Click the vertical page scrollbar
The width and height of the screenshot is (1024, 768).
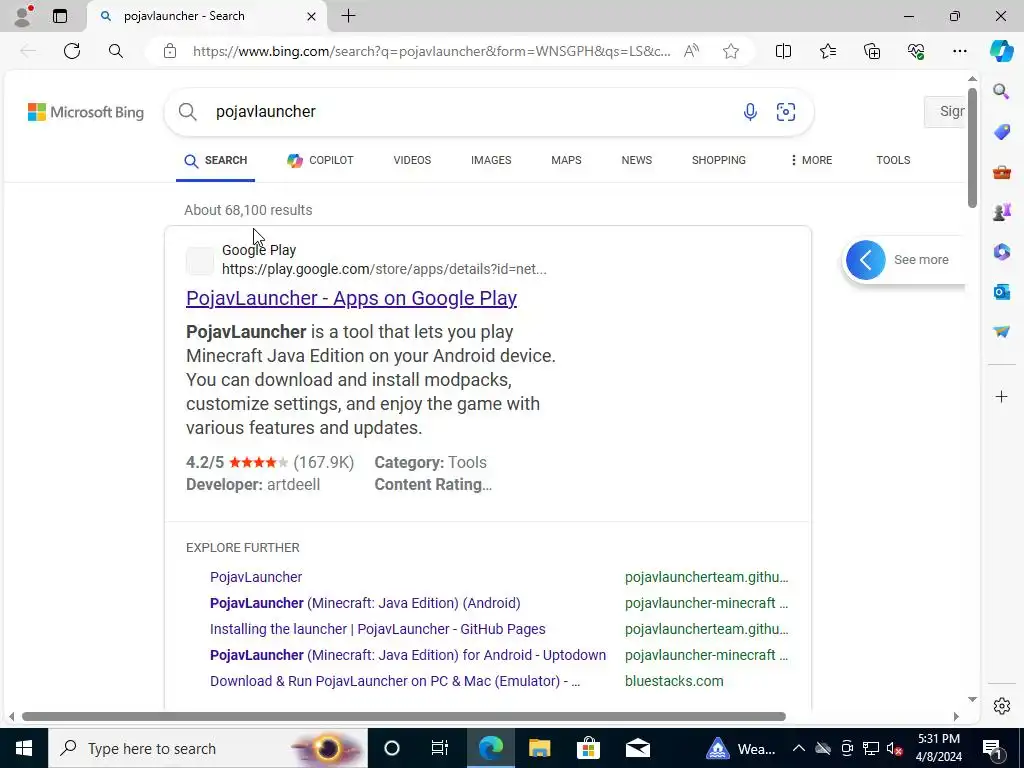click(972, 148)
